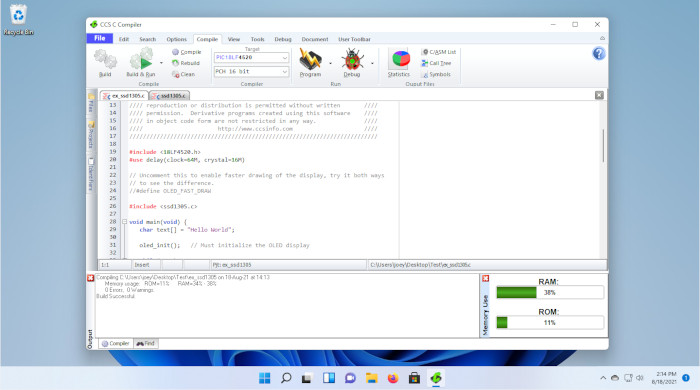
Task: Click the Clean button
Action: point(183,75)
